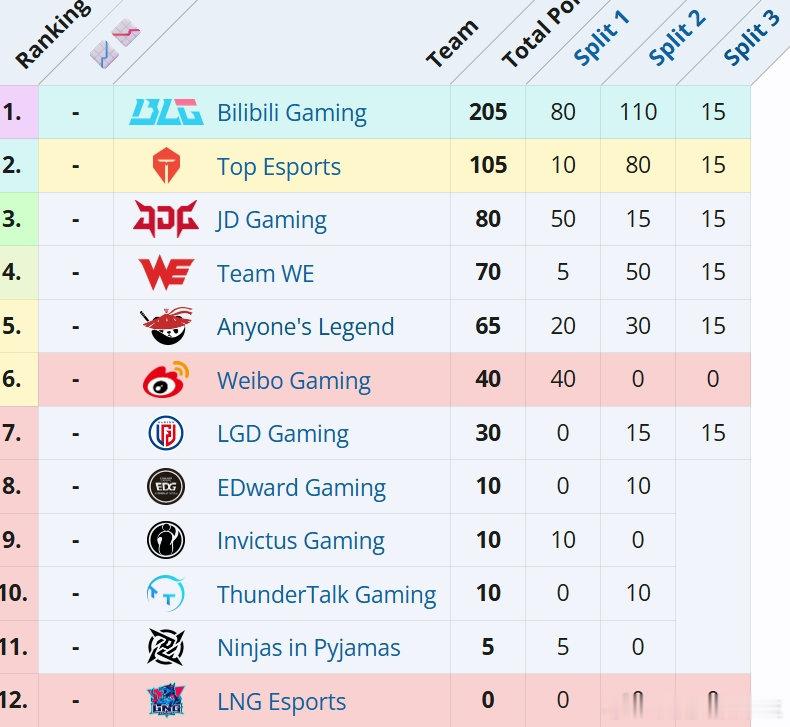Click the LNG Esports dragon logo
Screen dimensions: 790x727
coord(166,700)
